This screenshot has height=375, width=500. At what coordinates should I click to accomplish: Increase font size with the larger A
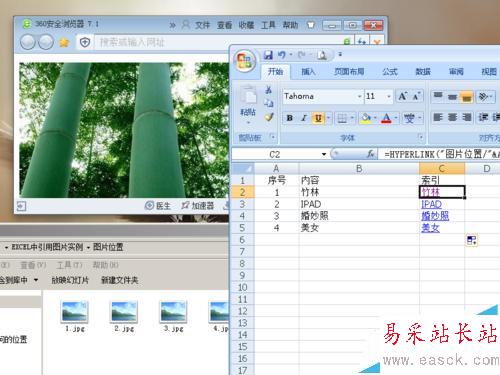tap(403, 96)
